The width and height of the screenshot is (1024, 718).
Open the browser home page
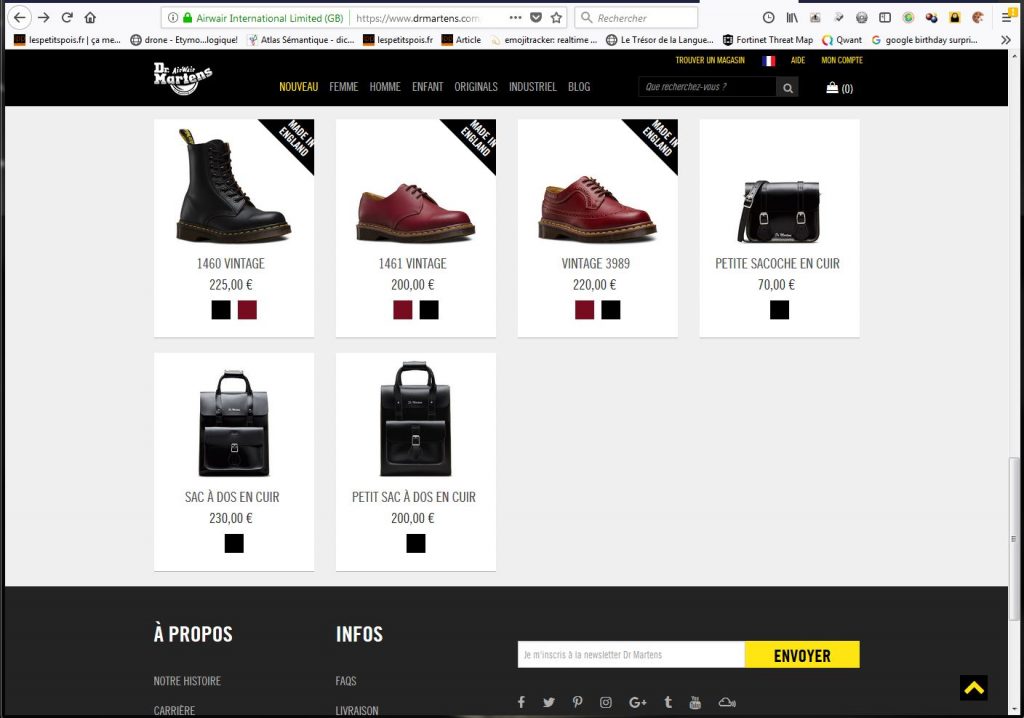click(90, 18)
